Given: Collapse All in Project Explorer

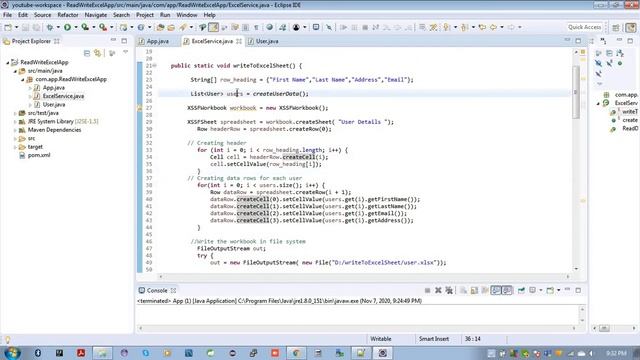Looking at the screenshot, I should [x=87, y=53].
